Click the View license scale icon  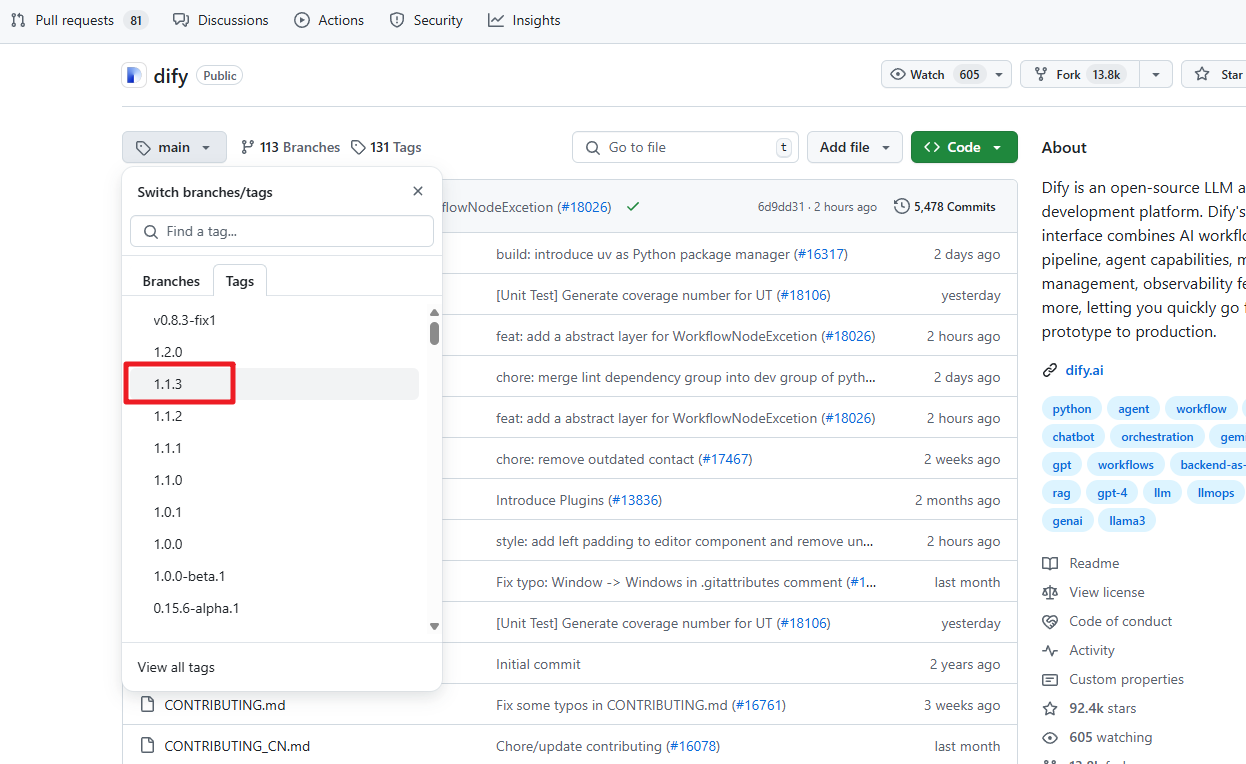click(1050, 593)
